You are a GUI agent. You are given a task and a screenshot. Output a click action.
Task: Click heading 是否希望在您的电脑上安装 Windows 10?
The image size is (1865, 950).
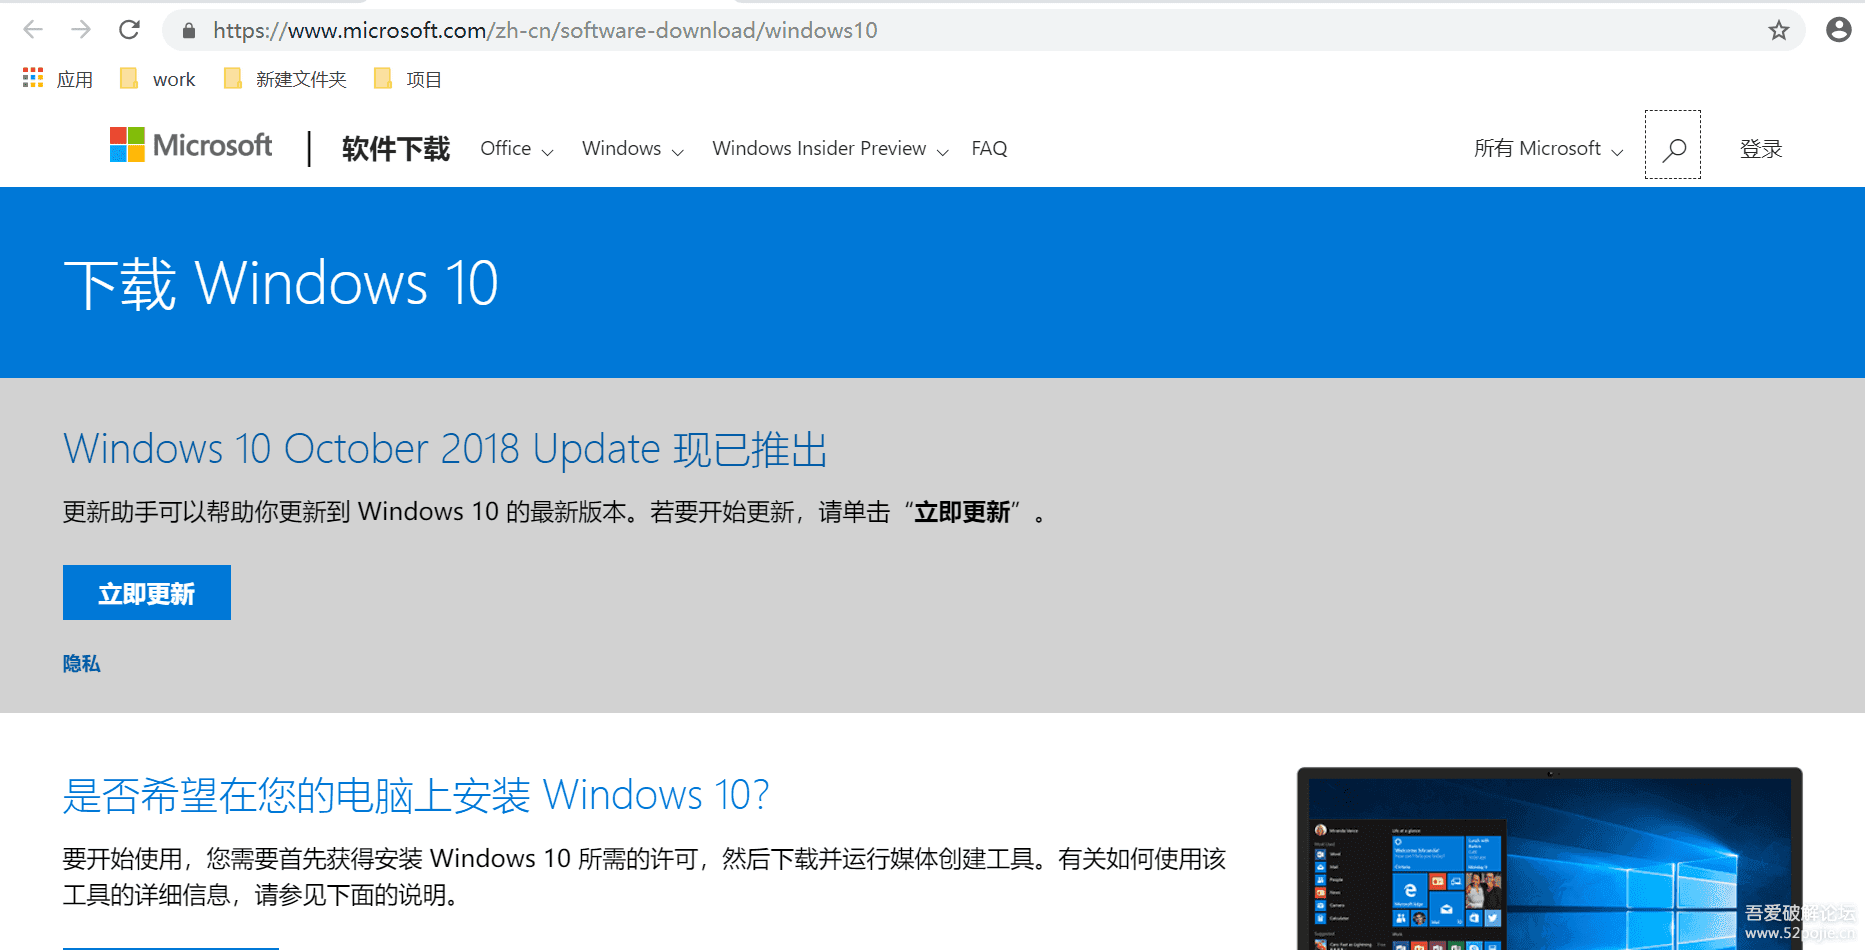(416, 796)
